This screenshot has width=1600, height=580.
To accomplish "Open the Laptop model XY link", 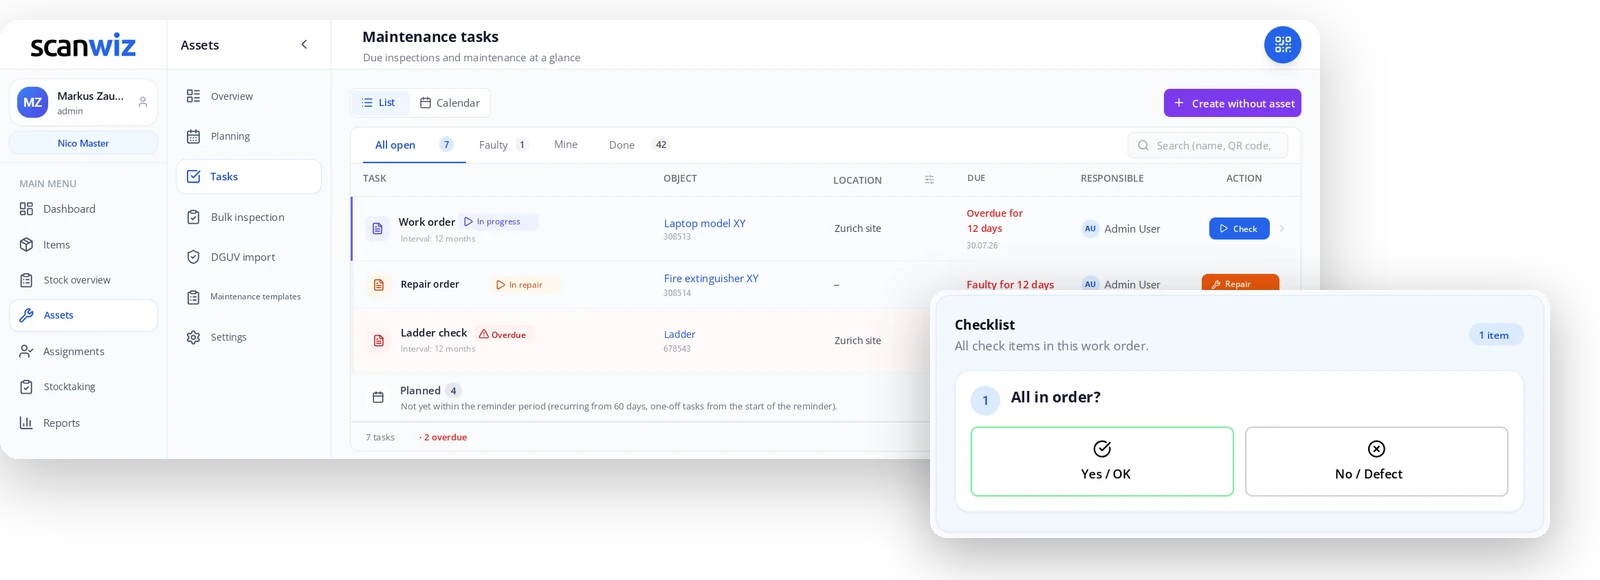I will (705, 223).
